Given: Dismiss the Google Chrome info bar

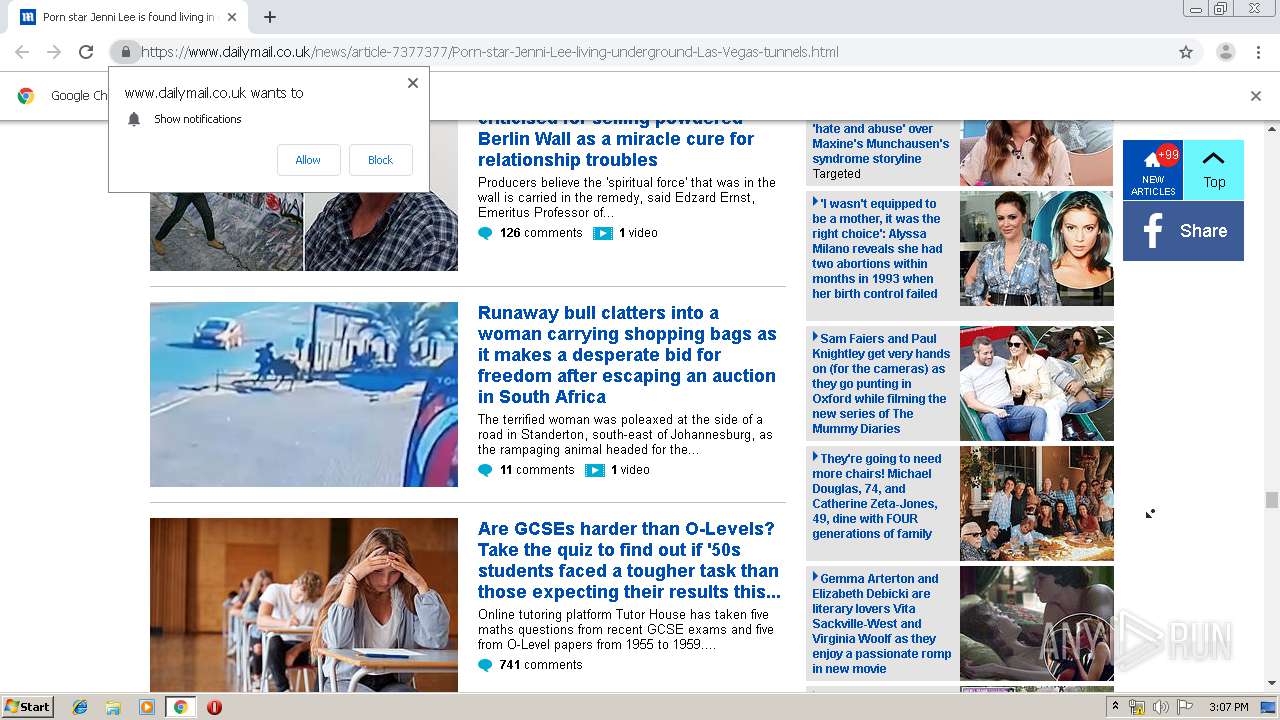Looking at the screenshot, I should click(1256, 96).
